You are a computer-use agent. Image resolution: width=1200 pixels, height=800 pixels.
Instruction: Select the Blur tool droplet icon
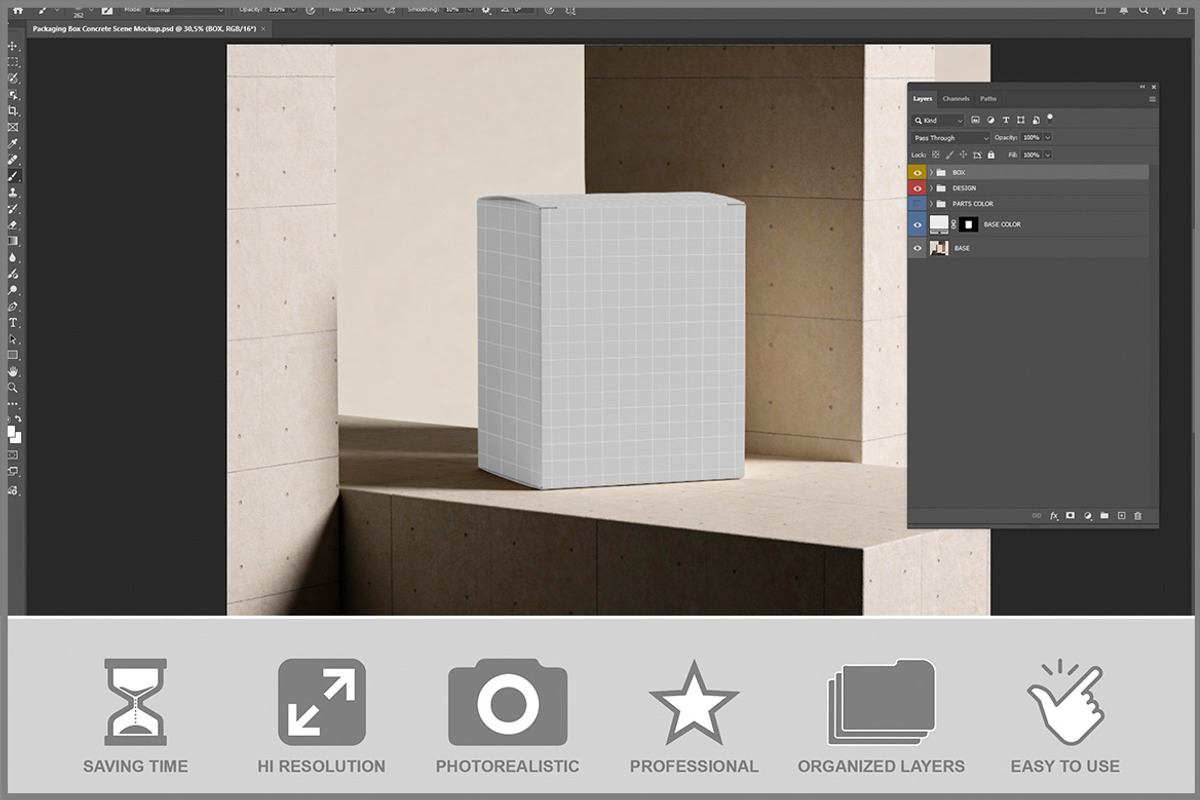13,257
